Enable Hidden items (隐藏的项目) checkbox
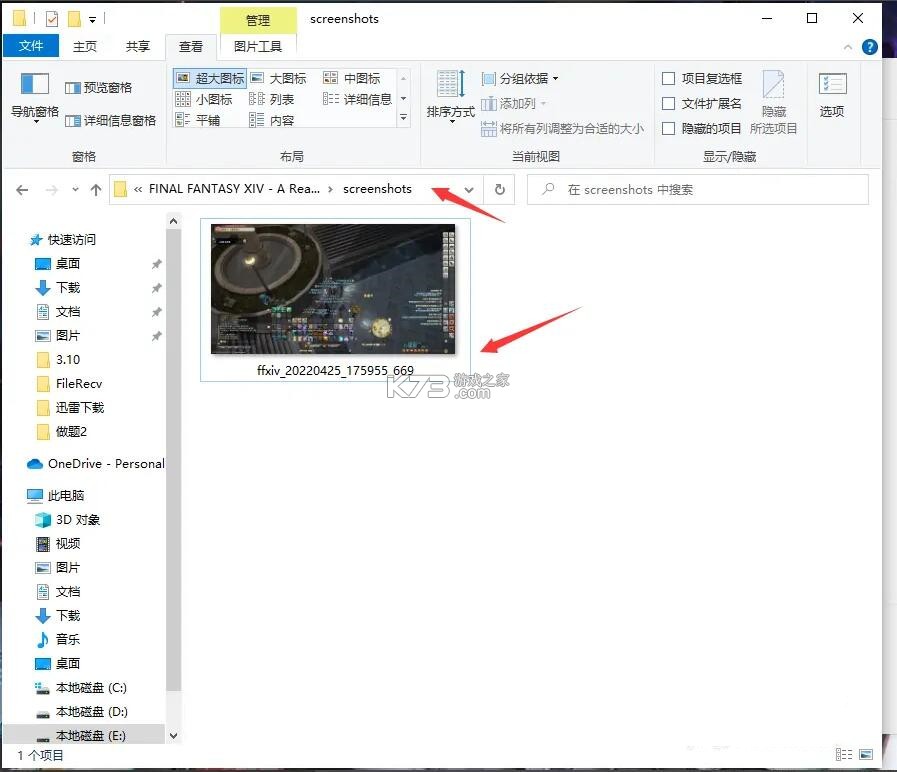 tap(701, 128)
